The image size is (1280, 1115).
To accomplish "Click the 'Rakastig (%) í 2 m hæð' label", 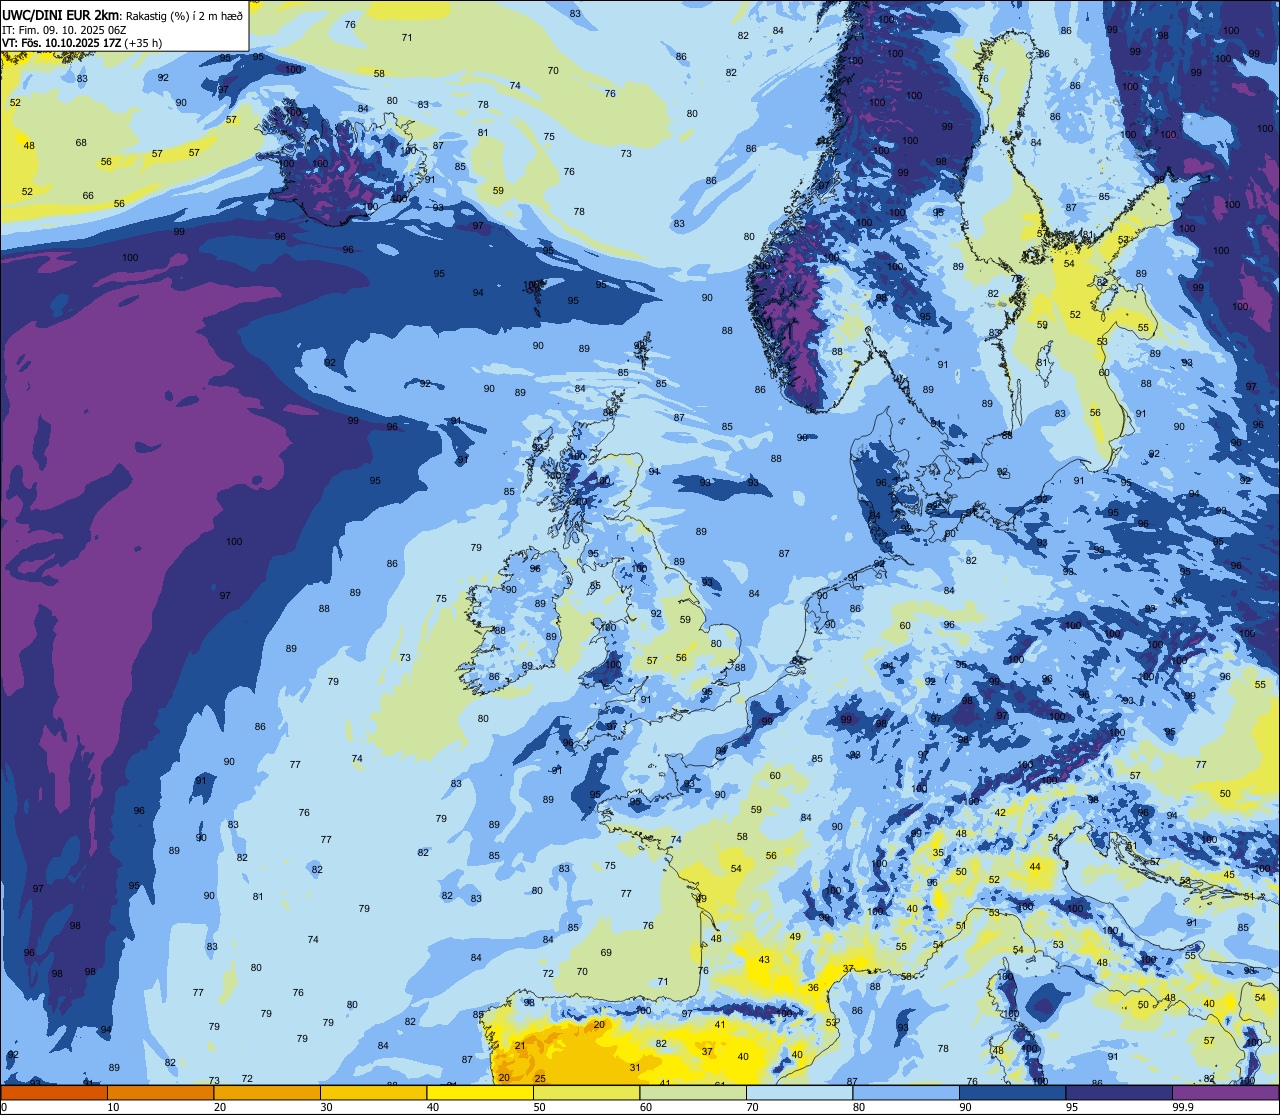I will (x=184, y=15).
